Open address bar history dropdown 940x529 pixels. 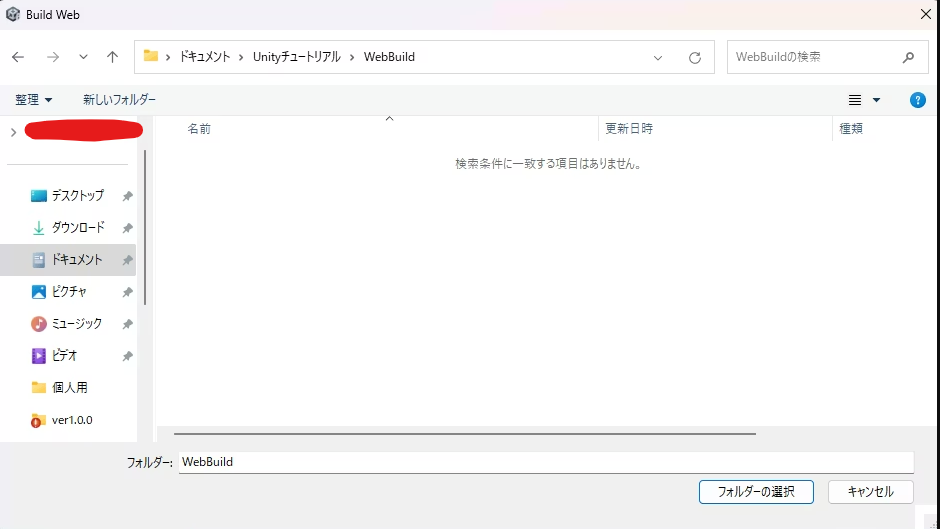[658, 58]
